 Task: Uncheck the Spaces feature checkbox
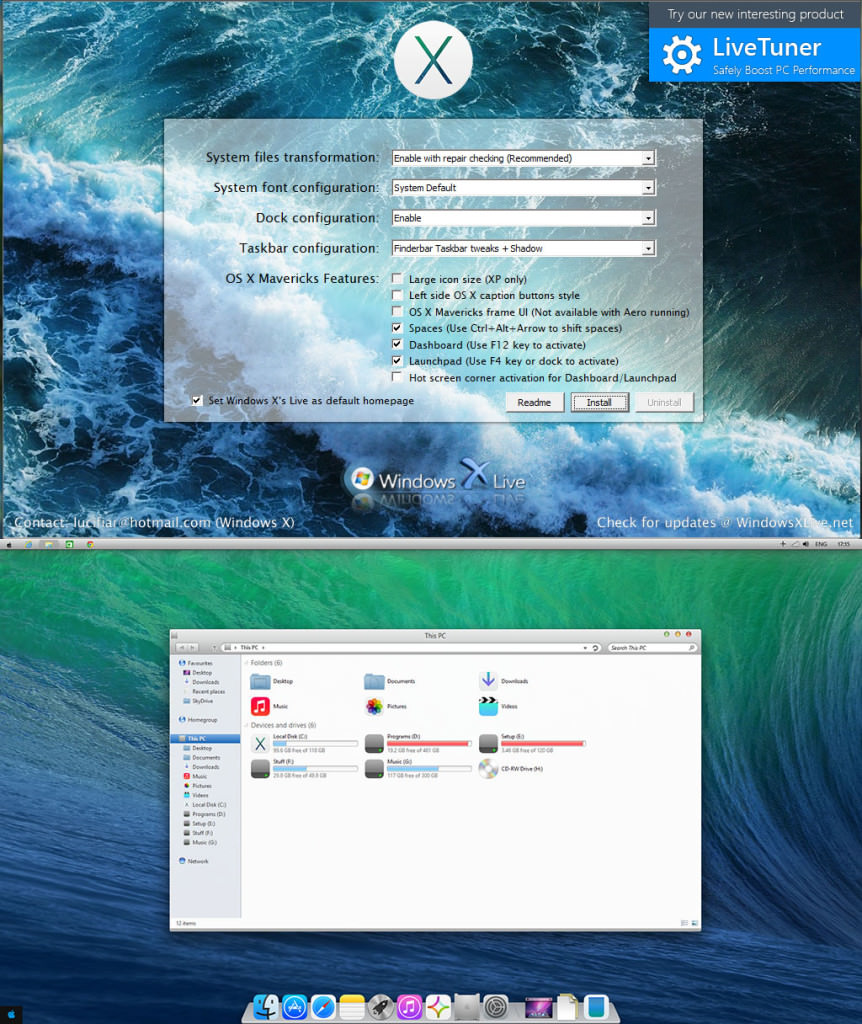point(397,328)
